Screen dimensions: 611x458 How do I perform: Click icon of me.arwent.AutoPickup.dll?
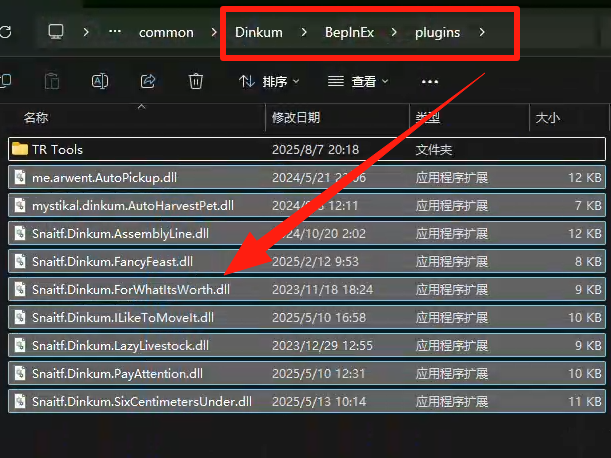pos(20,177)
